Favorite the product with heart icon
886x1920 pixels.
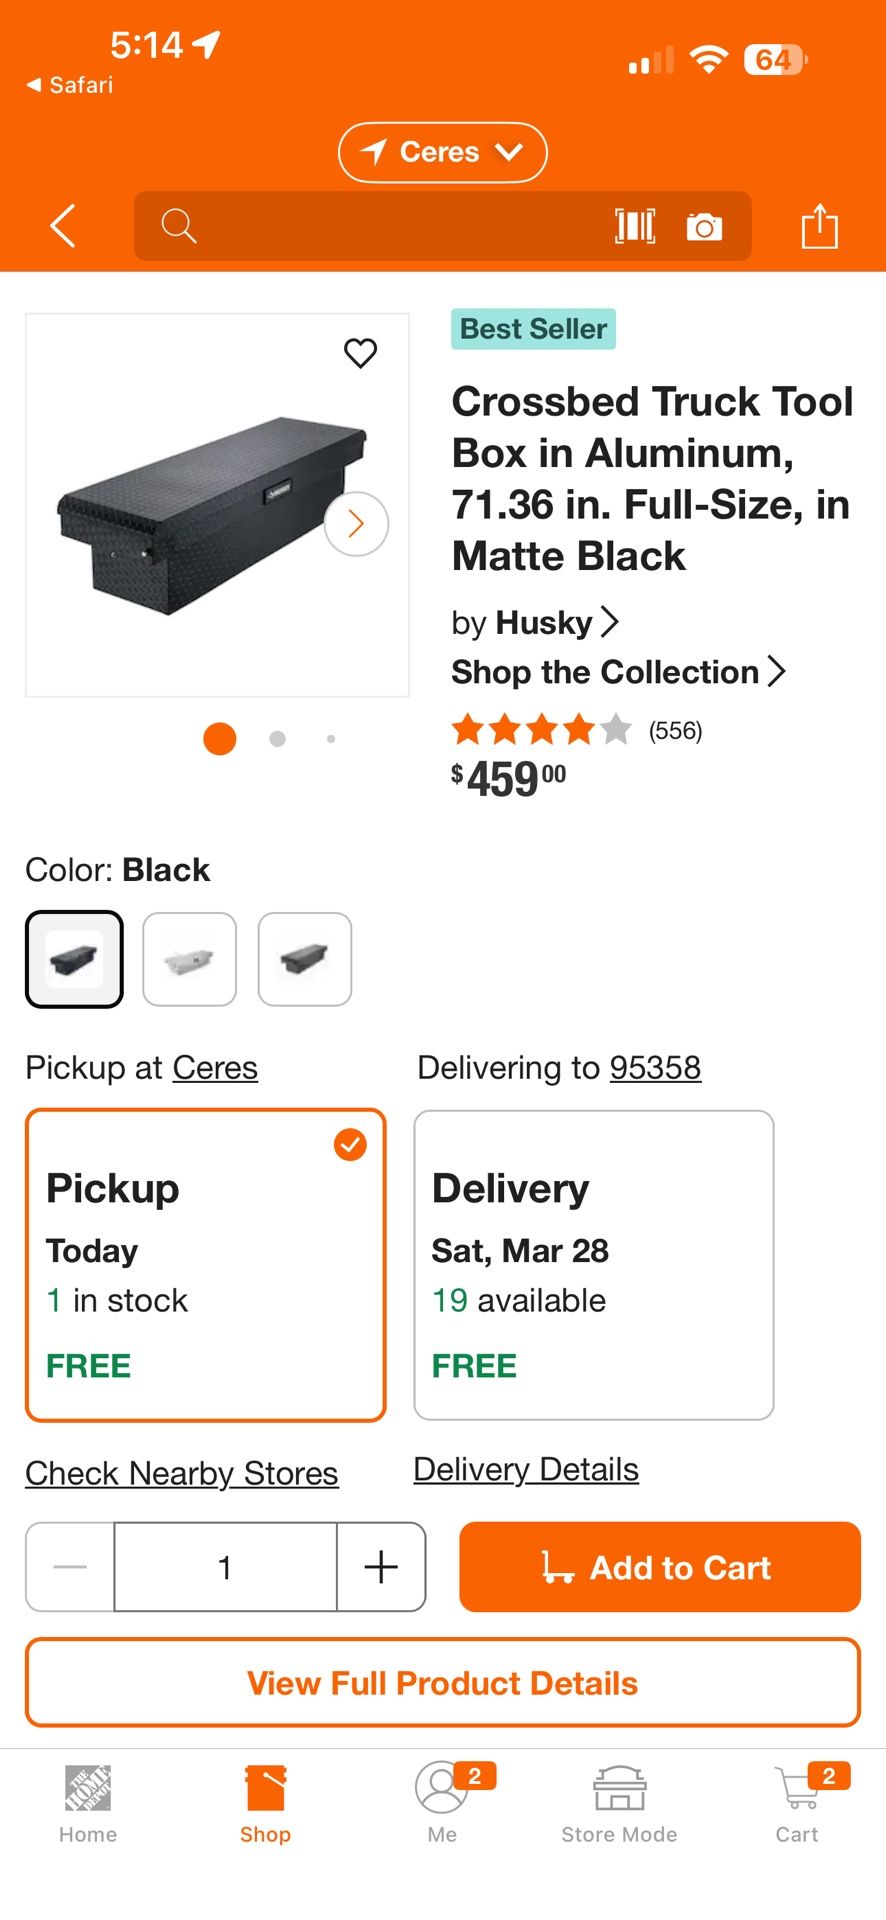[360, 353]
